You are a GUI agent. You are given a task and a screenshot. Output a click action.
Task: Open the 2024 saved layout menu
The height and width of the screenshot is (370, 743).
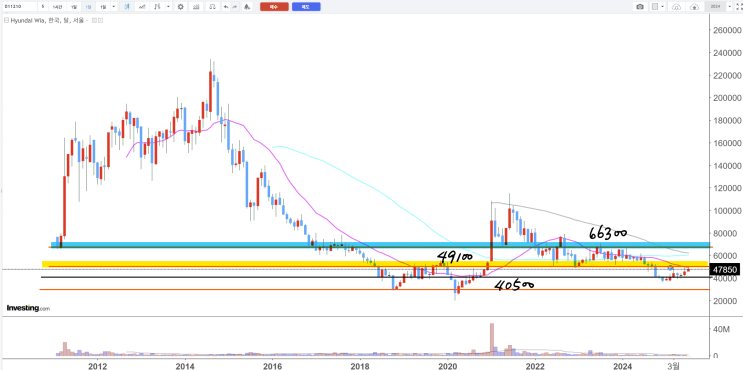(x=716, y=7)
